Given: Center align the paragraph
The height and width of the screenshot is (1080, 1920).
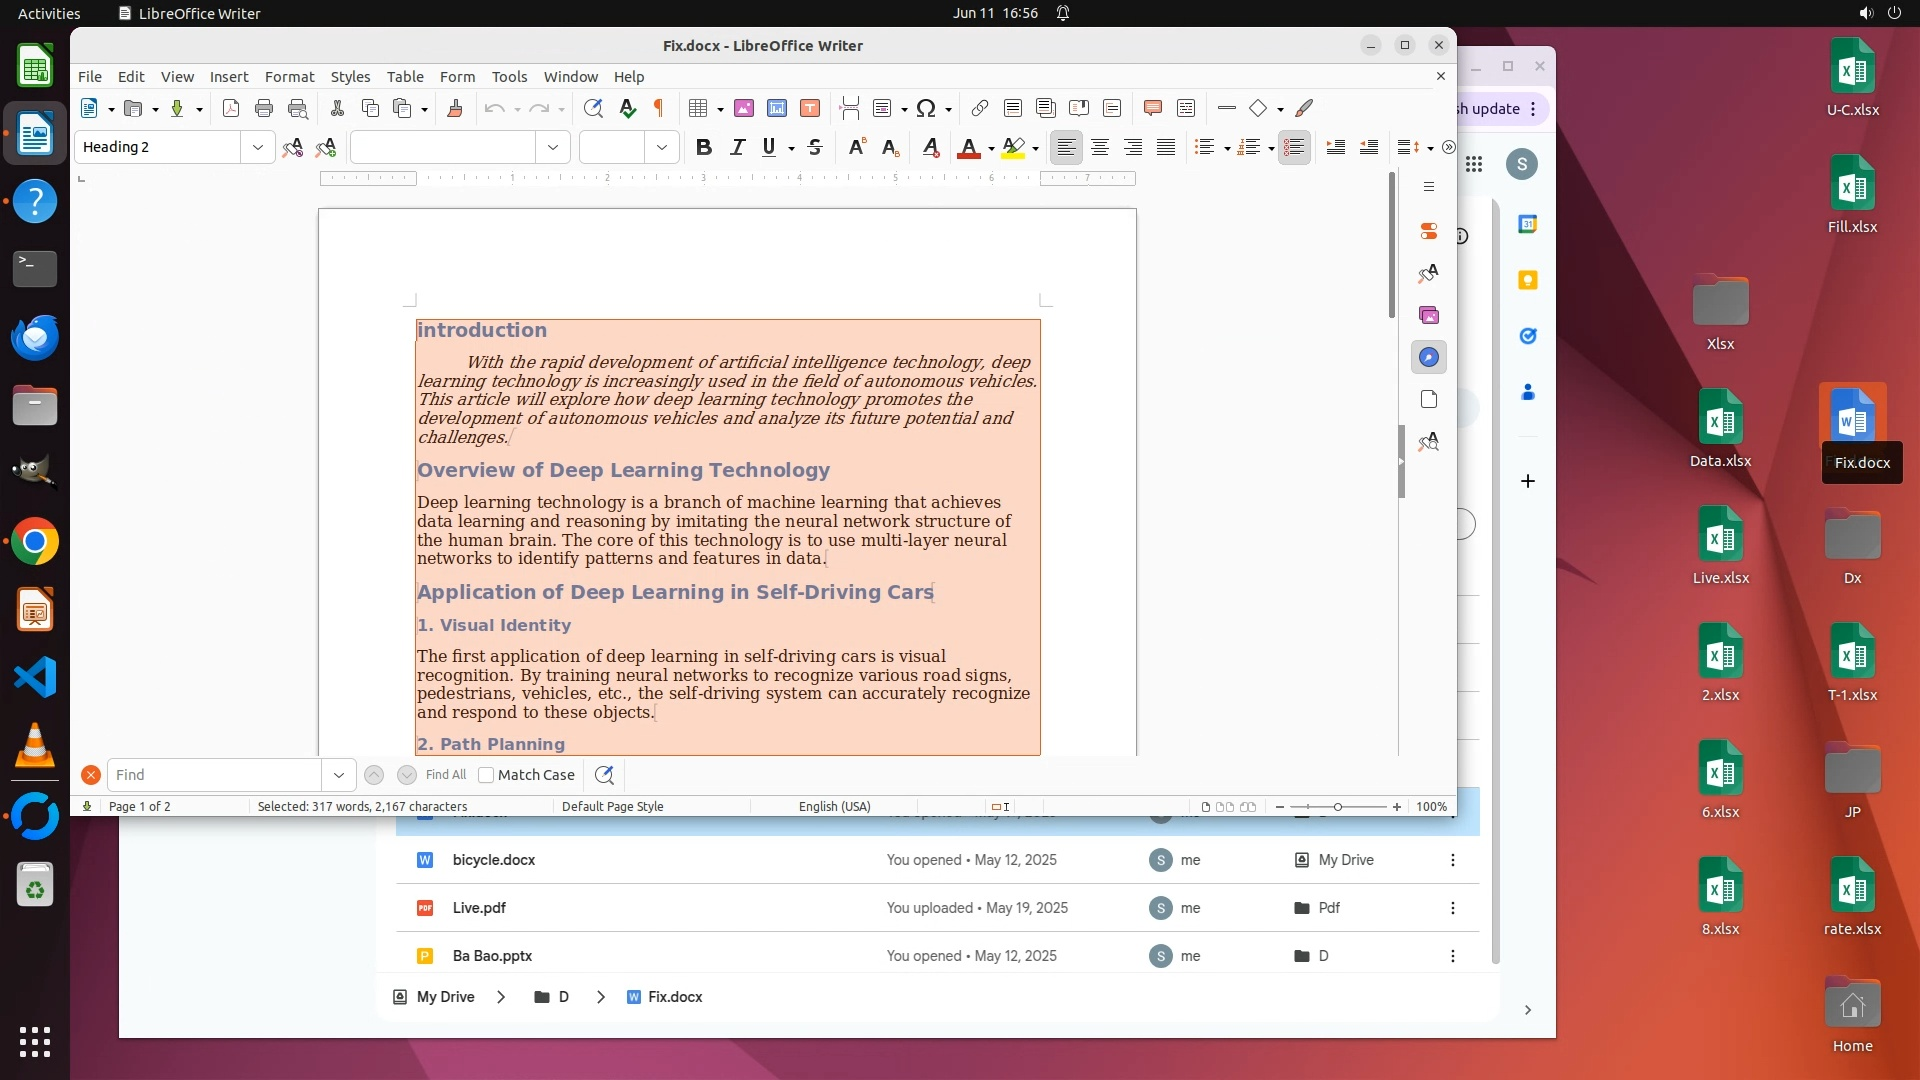Looking at the screenshot, I should [1100, 147].
